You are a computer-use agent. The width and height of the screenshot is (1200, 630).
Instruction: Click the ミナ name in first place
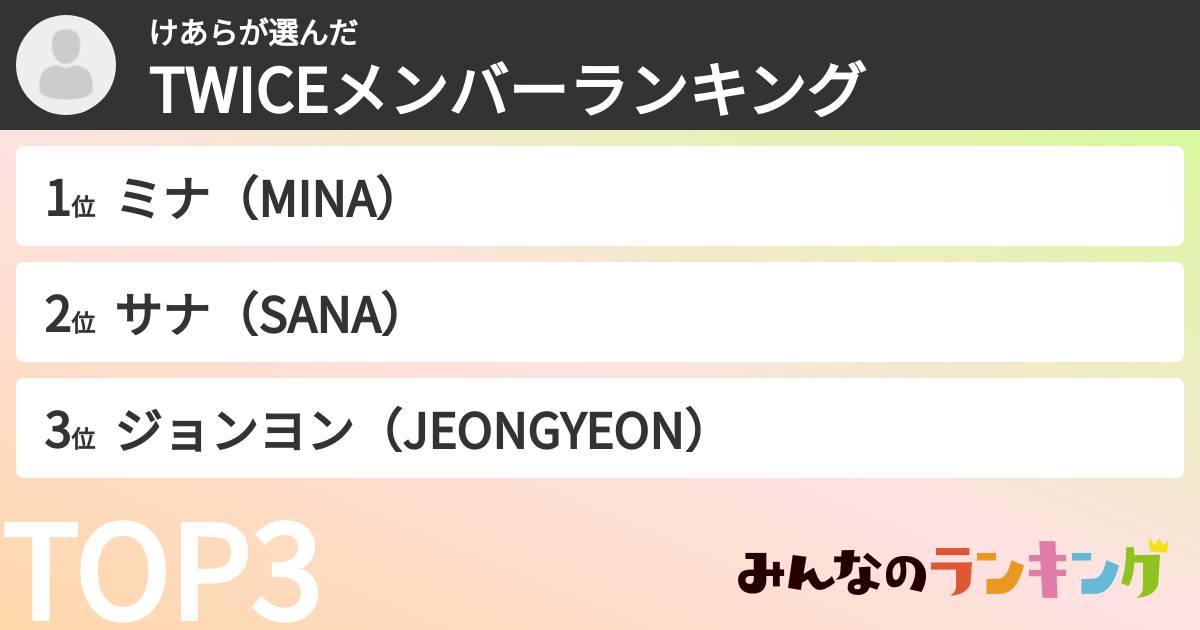pos(163,202)
